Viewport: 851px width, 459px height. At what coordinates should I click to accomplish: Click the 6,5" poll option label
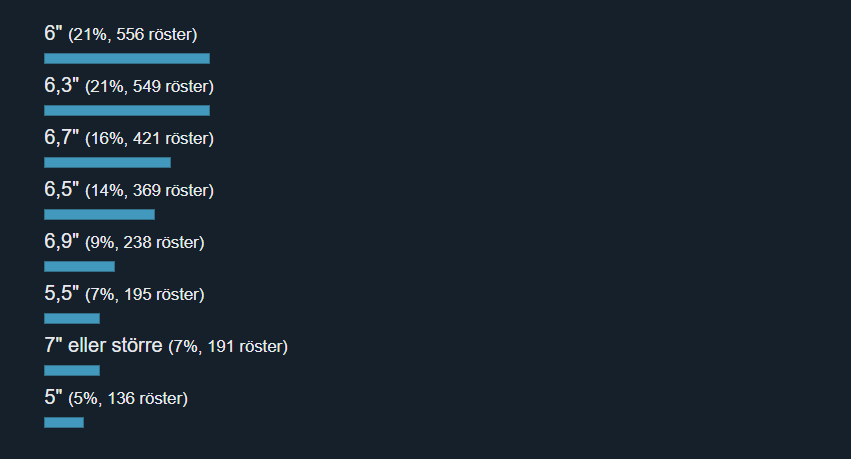(x=61, y=190)
